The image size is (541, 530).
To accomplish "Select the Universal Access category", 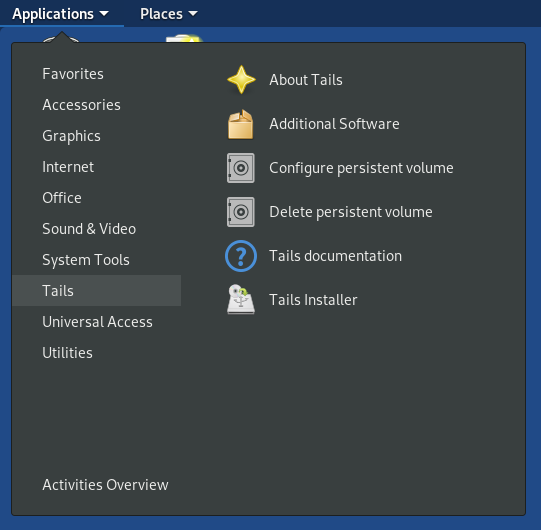I will click(x=97, y=322).
